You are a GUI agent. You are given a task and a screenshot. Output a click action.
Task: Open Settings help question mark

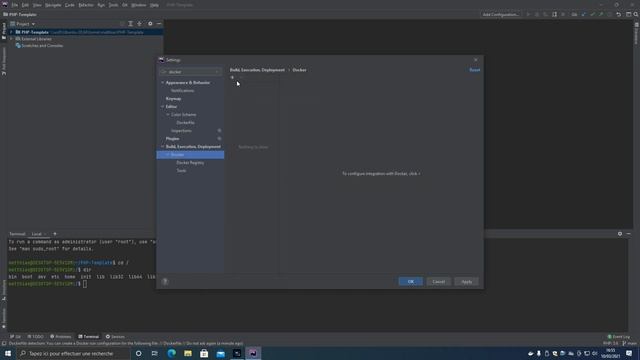pyautogui.click(x=165, y=282)
